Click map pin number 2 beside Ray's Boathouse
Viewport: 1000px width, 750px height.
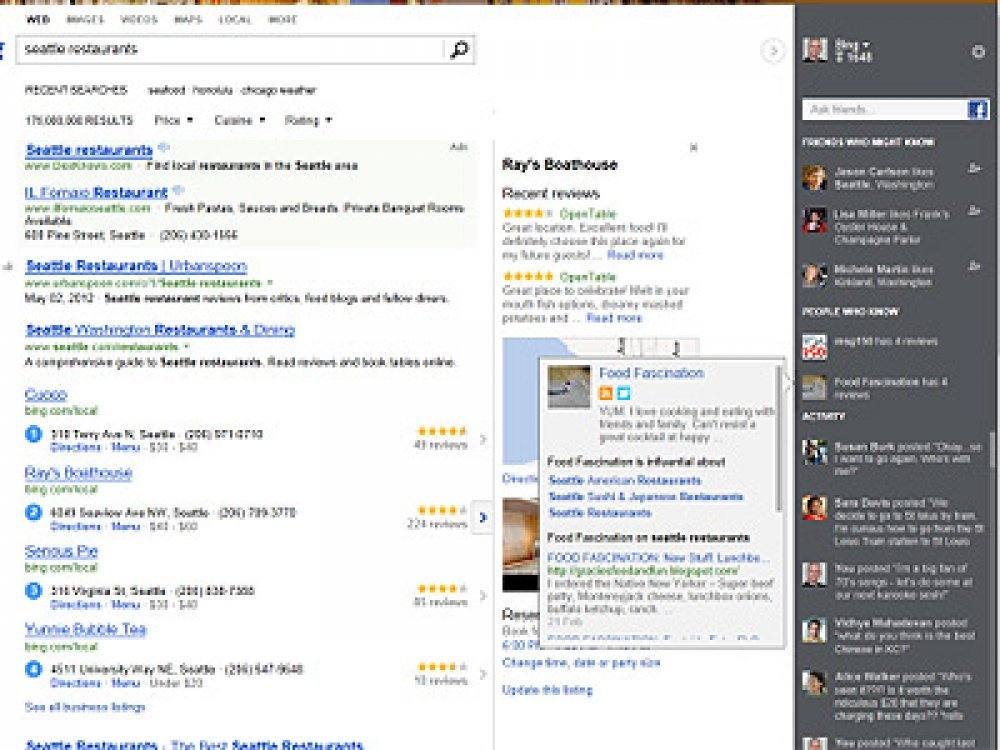point(33,512)
